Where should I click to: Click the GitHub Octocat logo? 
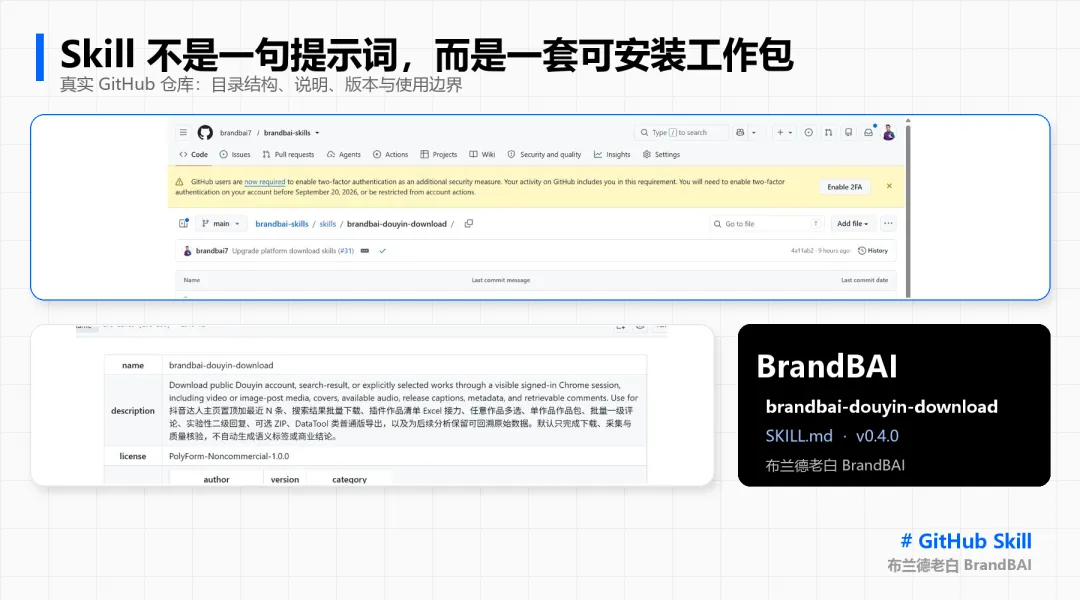[x=205, y=132]
